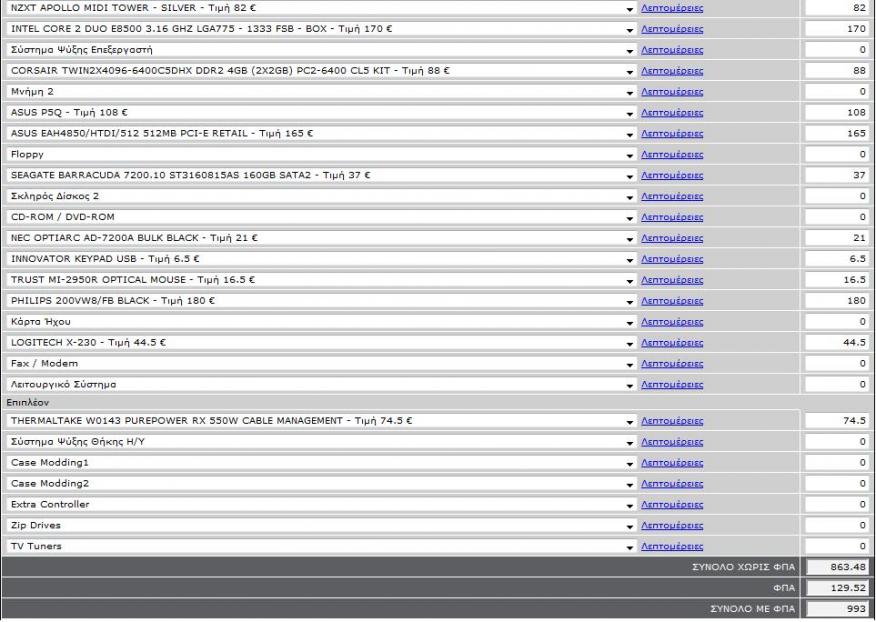Select the ΣΥΝΟΛΟ ΜΕ ΦΠΑ field 993
876x622 pixels.
[837, 609]
